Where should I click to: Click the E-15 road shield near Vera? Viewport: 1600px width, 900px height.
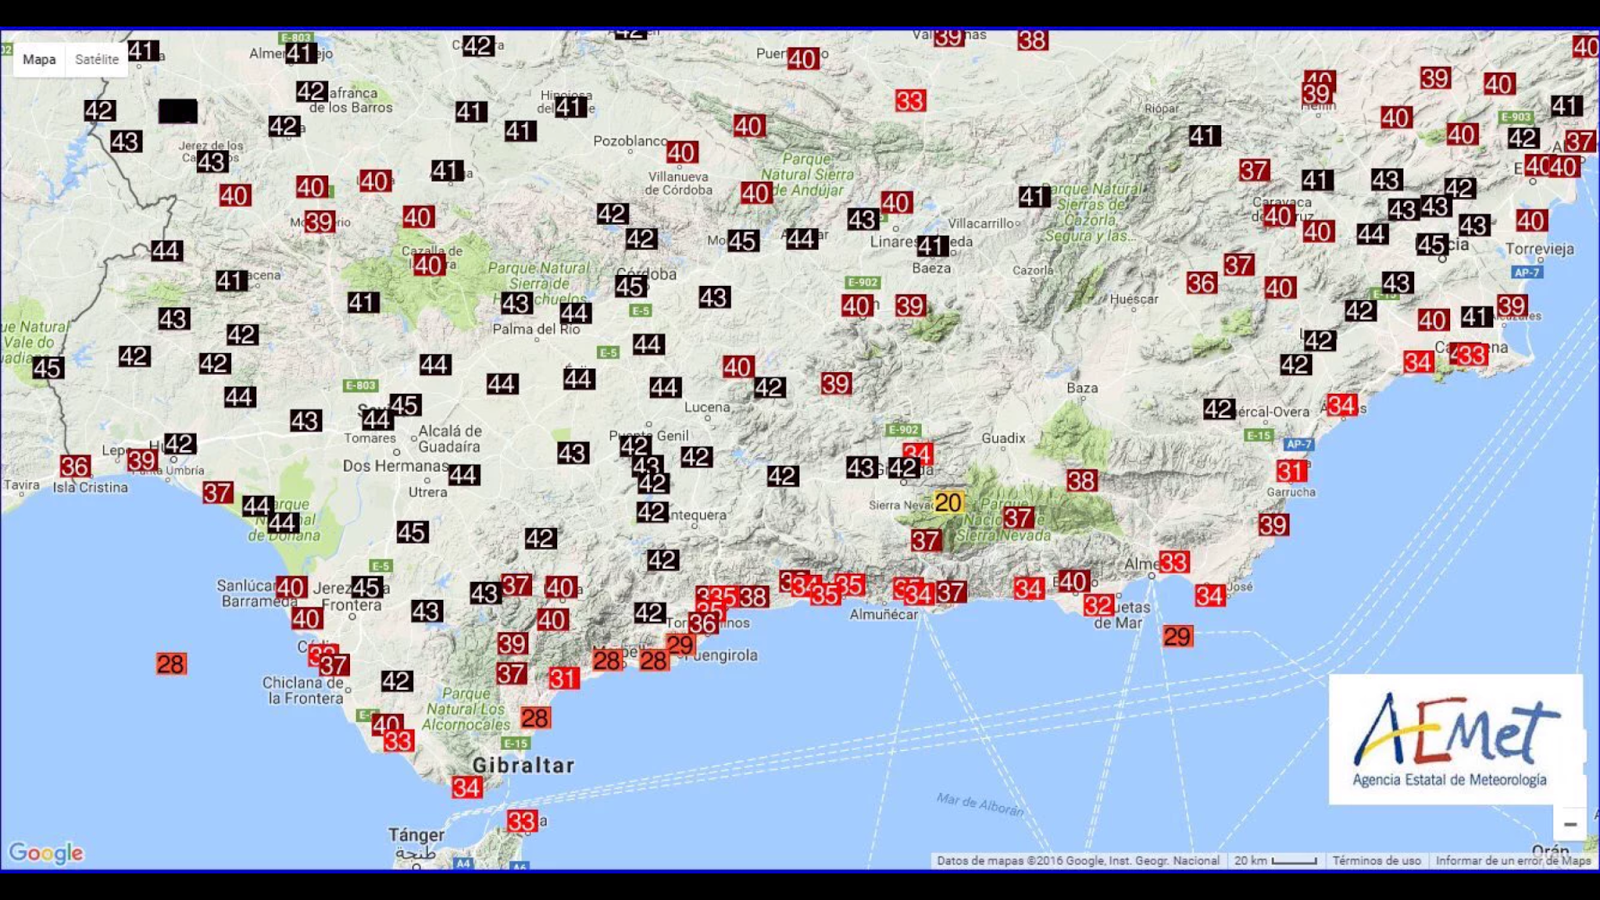[x=1259, y=436]
